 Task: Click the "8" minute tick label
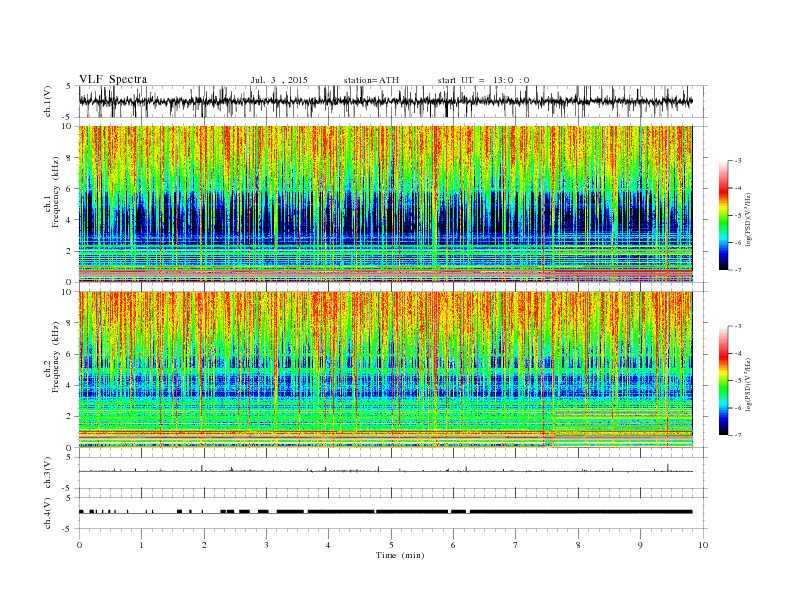[578, 545]
